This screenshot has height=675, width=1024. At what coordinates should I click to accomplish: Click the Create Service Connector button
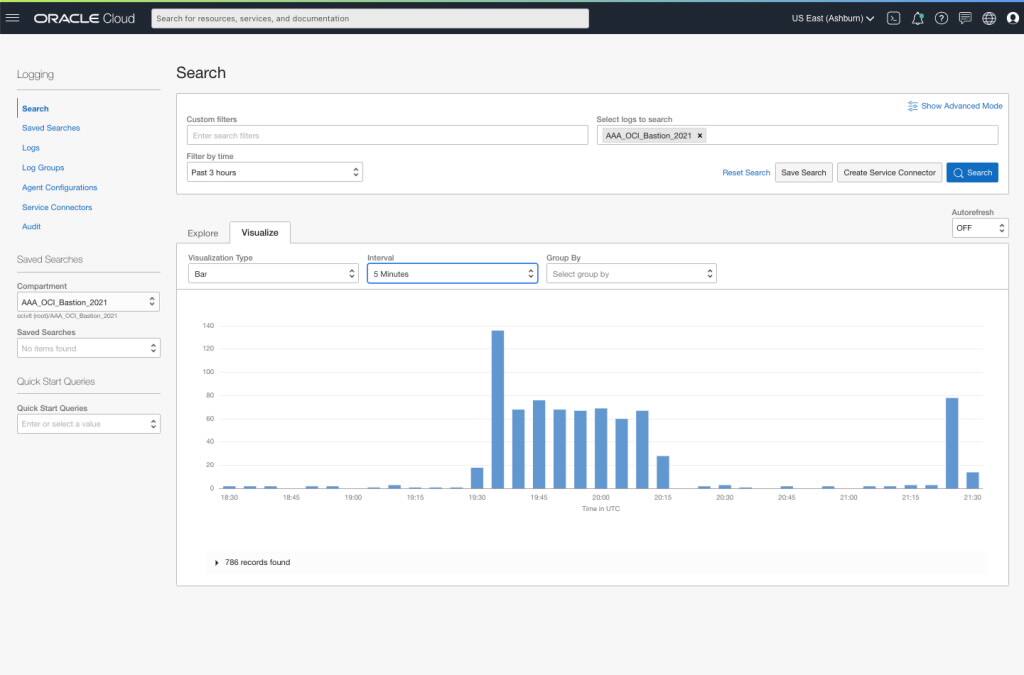point(888,172)
